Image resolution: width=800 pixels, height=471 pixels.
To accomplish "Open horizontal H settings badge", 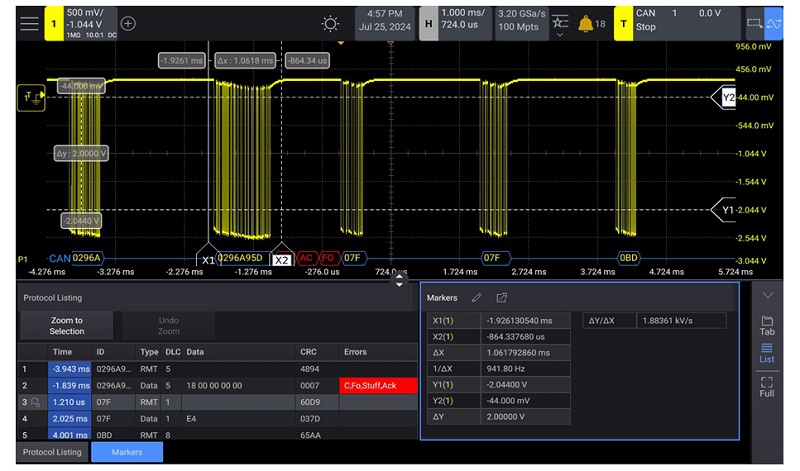I will coord(429,23).
